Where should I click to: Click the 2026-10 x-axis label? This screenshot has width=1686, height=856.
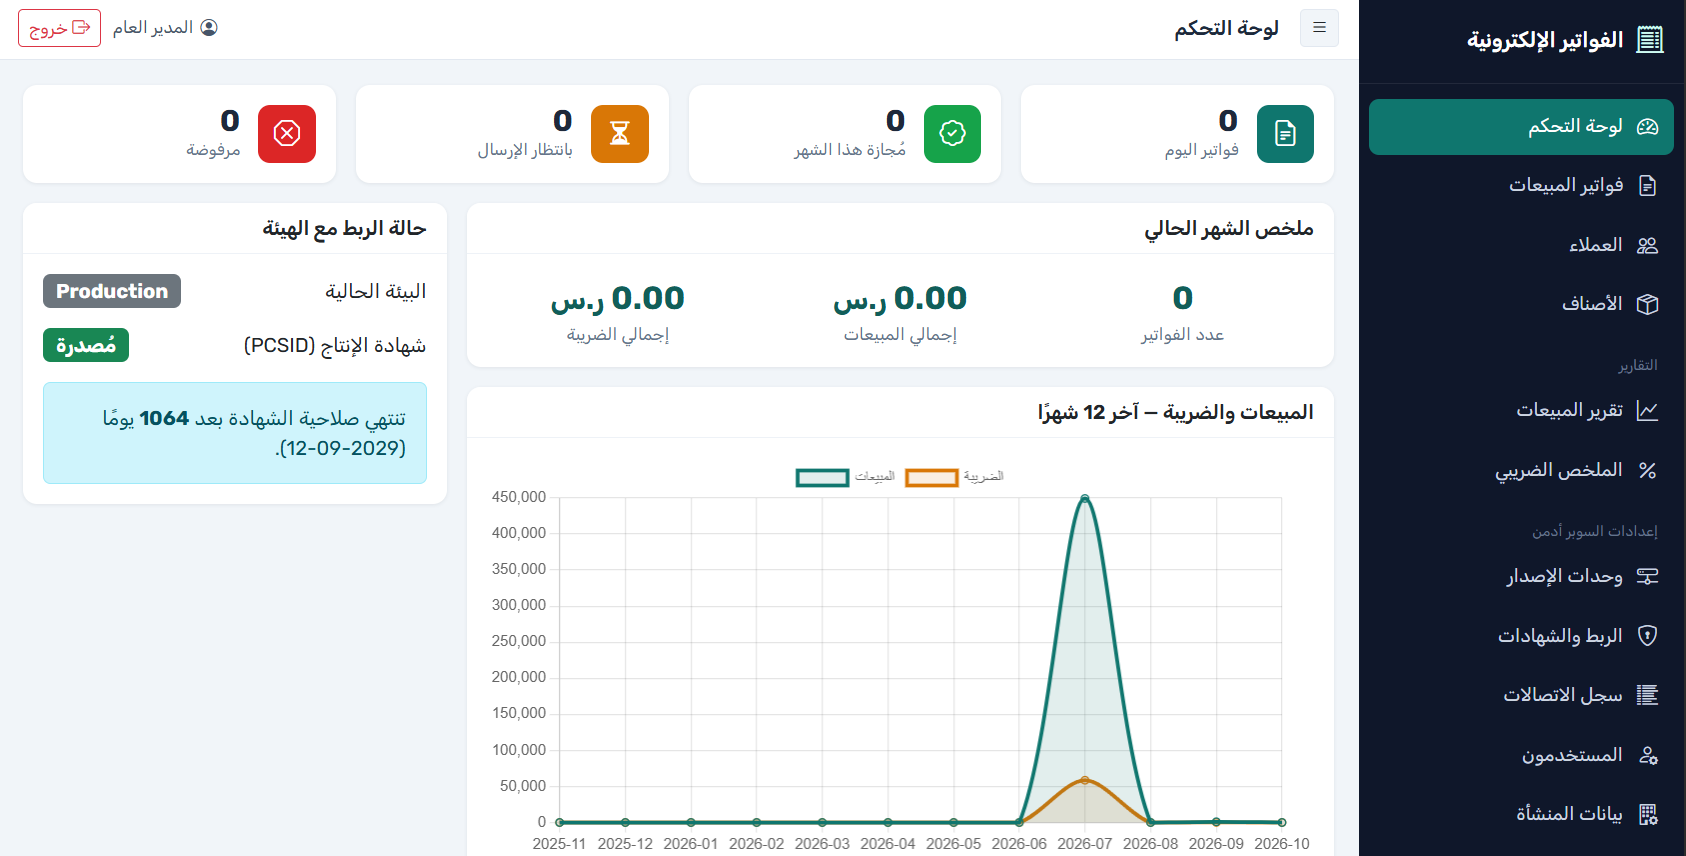[1282, 844]
